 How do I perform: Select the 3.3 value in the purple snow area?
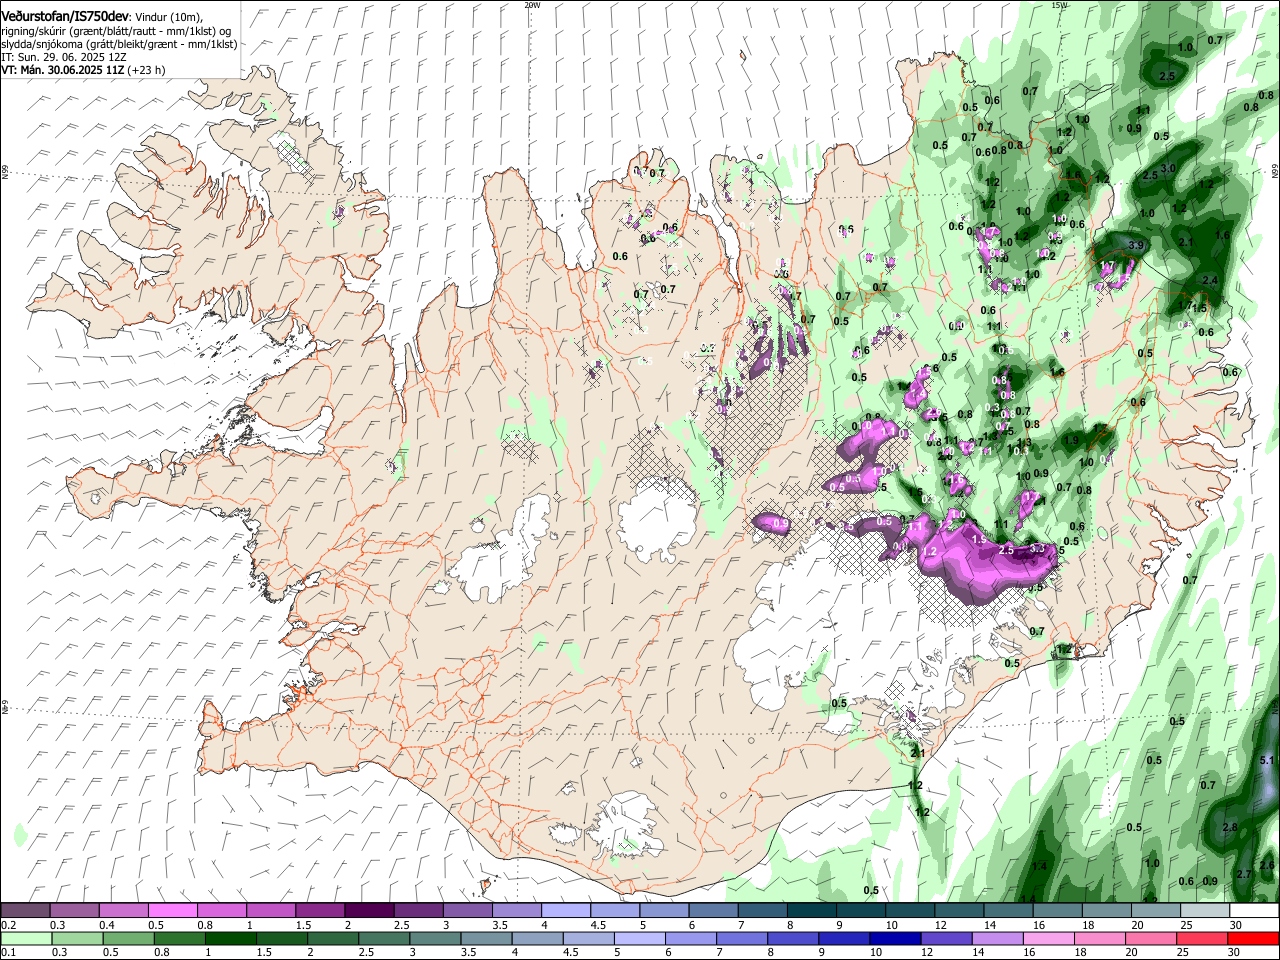pos(1037,549)
